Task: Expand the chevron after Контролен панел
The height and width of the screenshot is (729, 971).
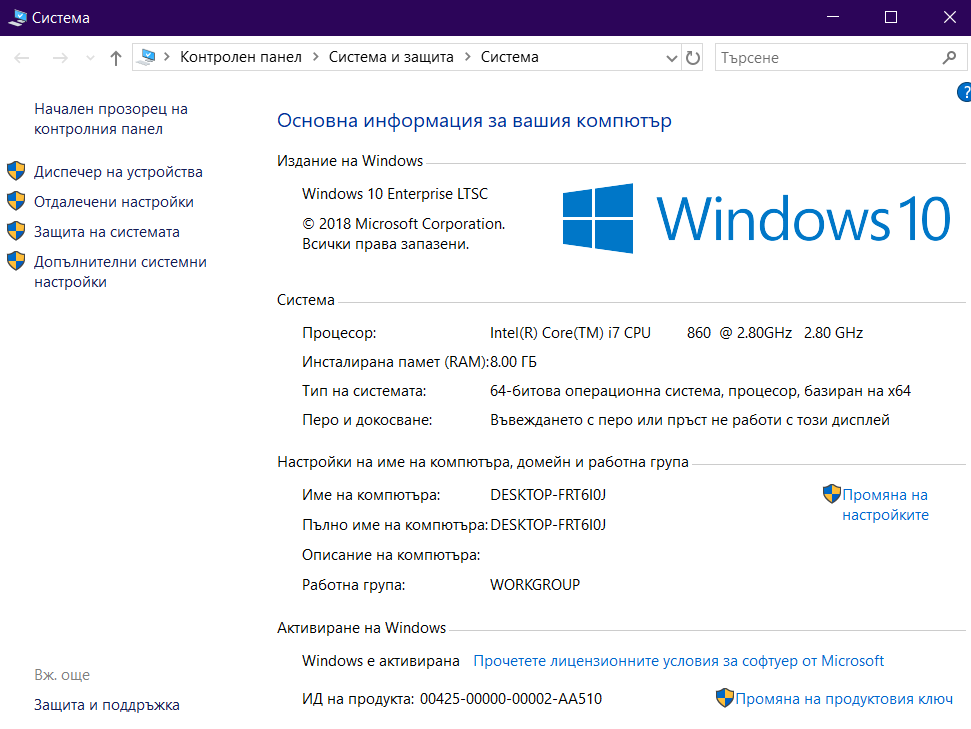Action: [316, 57]
